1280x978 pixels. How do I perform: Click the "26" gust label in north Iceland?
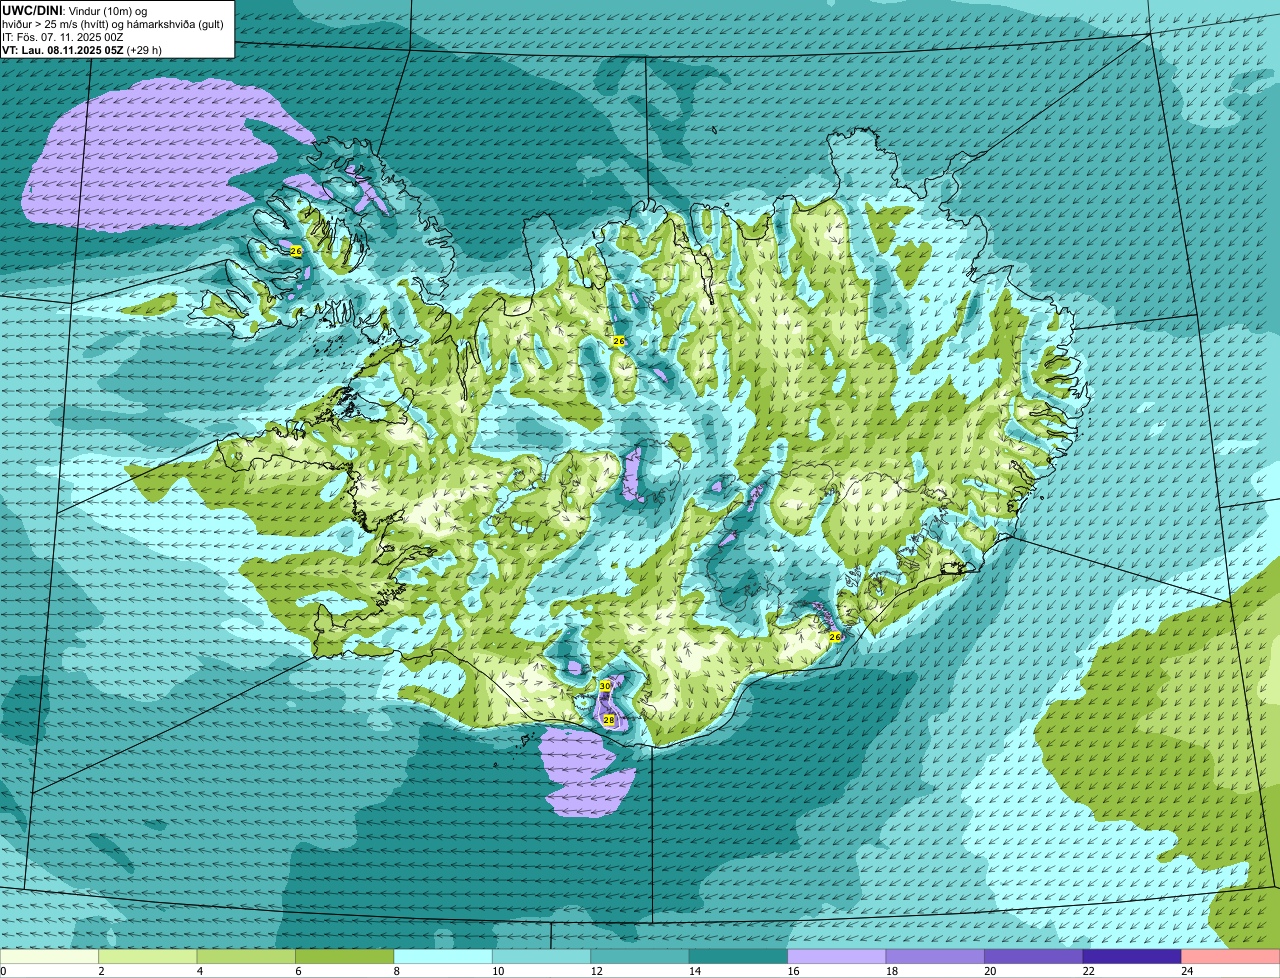(619, 341)
